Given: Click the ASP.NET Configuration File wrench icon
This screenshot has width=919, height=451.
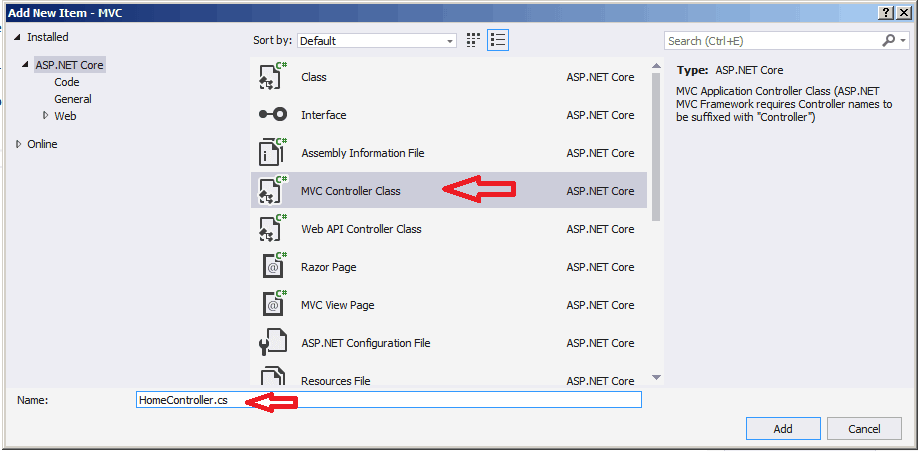Looking at the screenshot, I should [273, 343].
